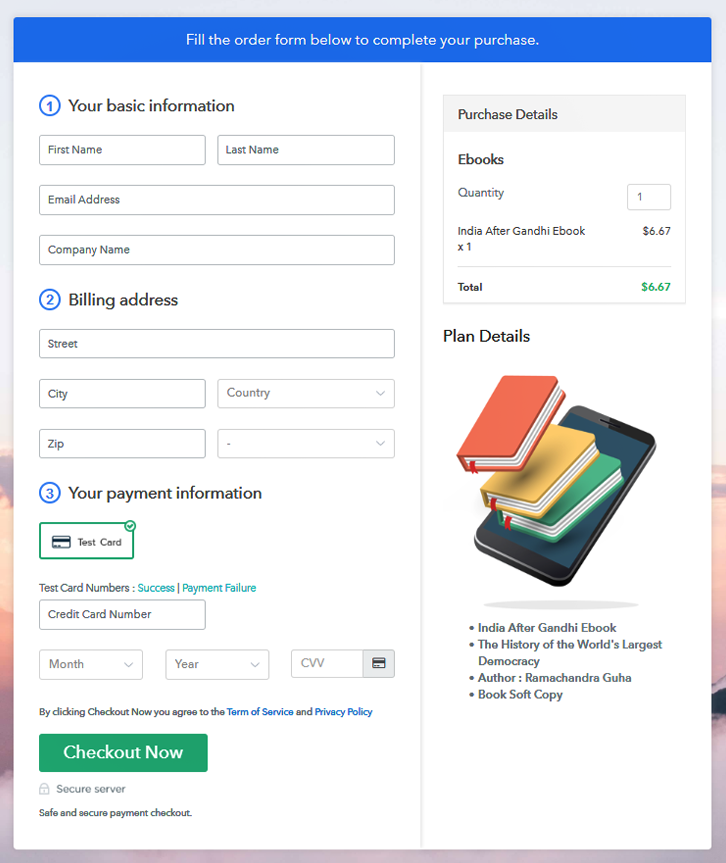The width and height of the screenshot is (726, 863).
Task: Open the Term of Service link
Action: [260, 712]
